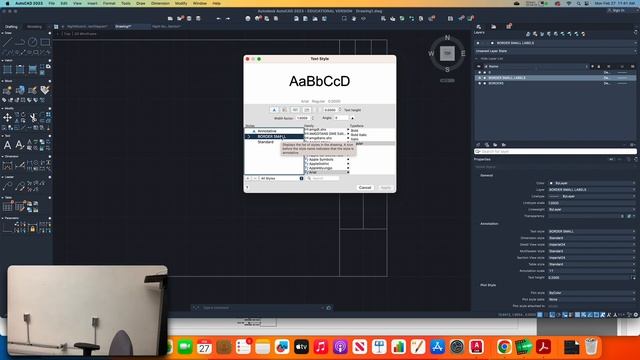Select the Annotative text style

point(267,131)
